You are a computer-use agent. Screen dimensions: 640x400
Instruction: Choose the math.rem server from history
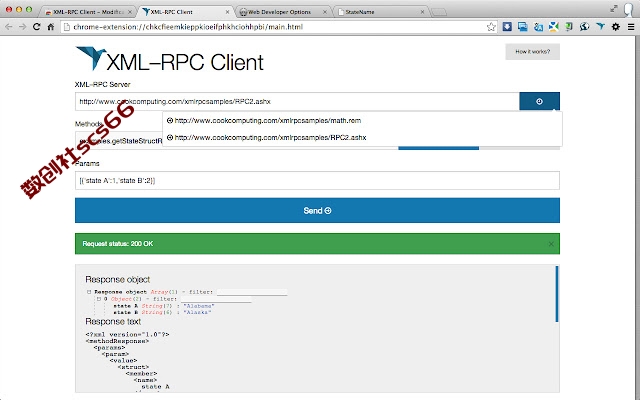(x=362, y=120)
